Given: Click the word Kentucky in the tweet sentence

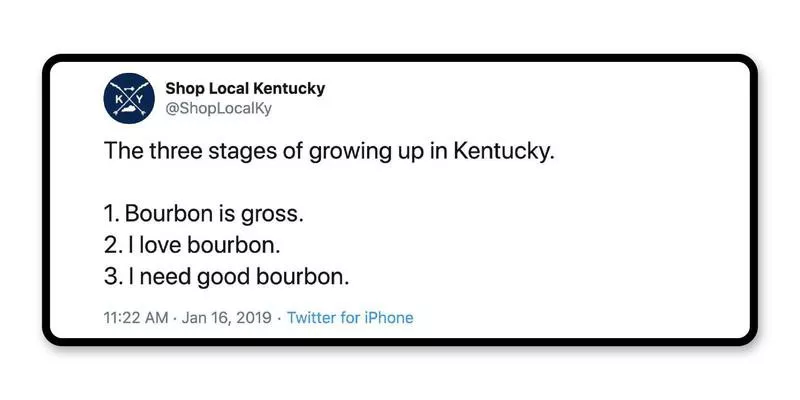Looking at the screenshot, I should [503, 154].
